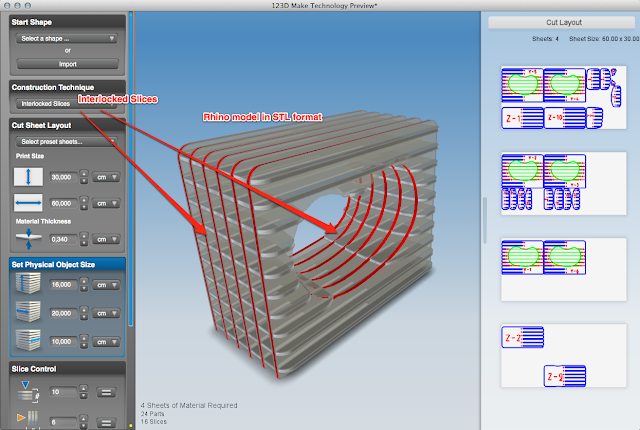Click the object depth icon beside 10,000

[x=28, y=341]
